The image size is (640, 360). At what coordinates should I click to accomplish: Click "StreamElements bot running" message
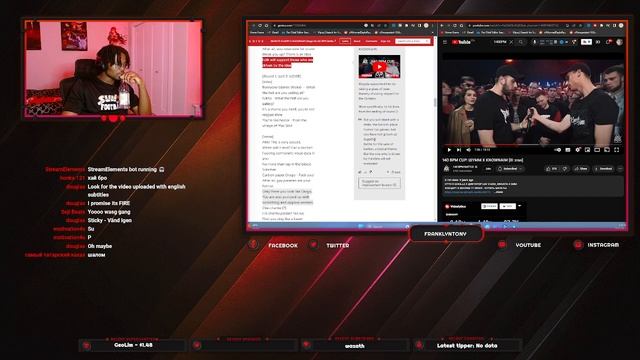[x=126, y=169]
